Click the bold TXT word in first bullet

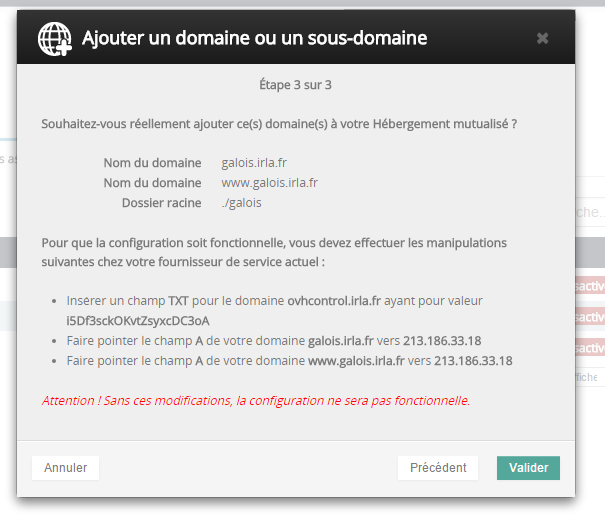pyautogui.click(x=178, y=300)
